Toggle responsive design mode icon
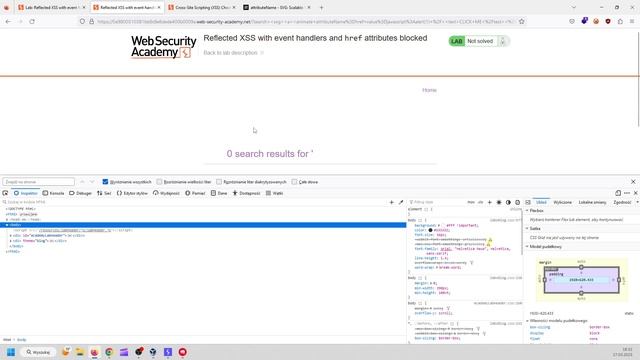The height and width of the screenshot is (360, 640). pyautogui.click(x=618, y=193)
